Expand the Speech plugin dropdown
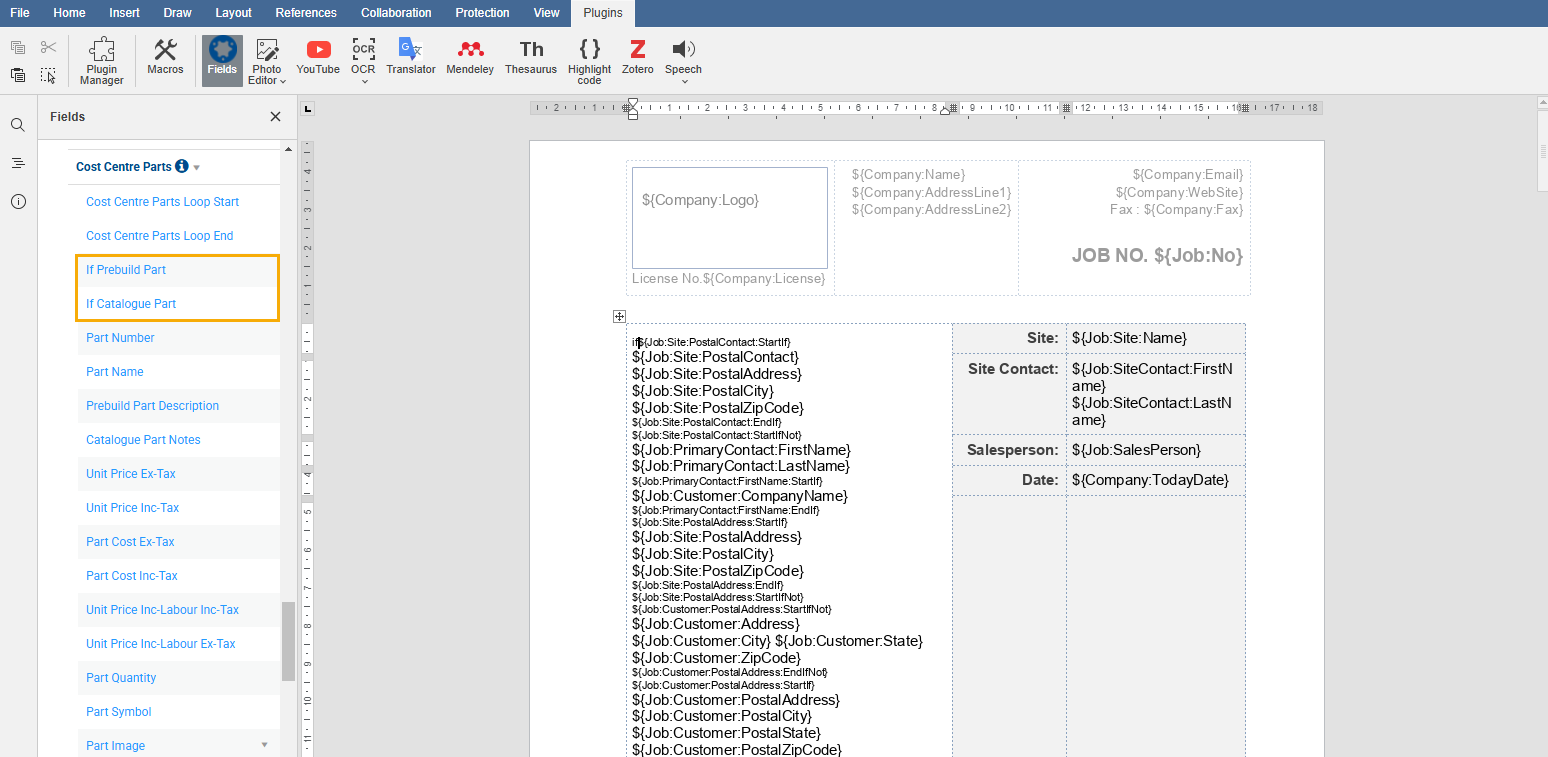The height and width of the screenshot is (757, 1548). [x=684, y=81]
